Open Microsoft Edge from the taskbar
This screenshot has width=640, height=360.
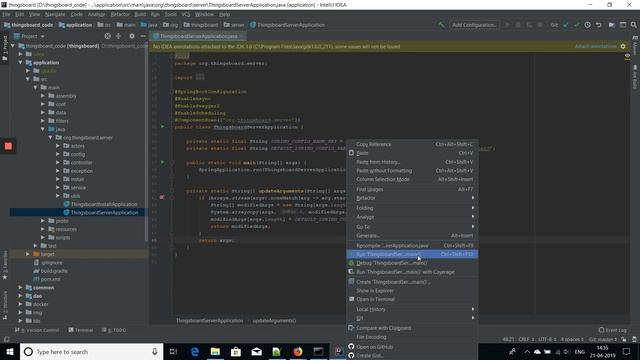[195, 352]
